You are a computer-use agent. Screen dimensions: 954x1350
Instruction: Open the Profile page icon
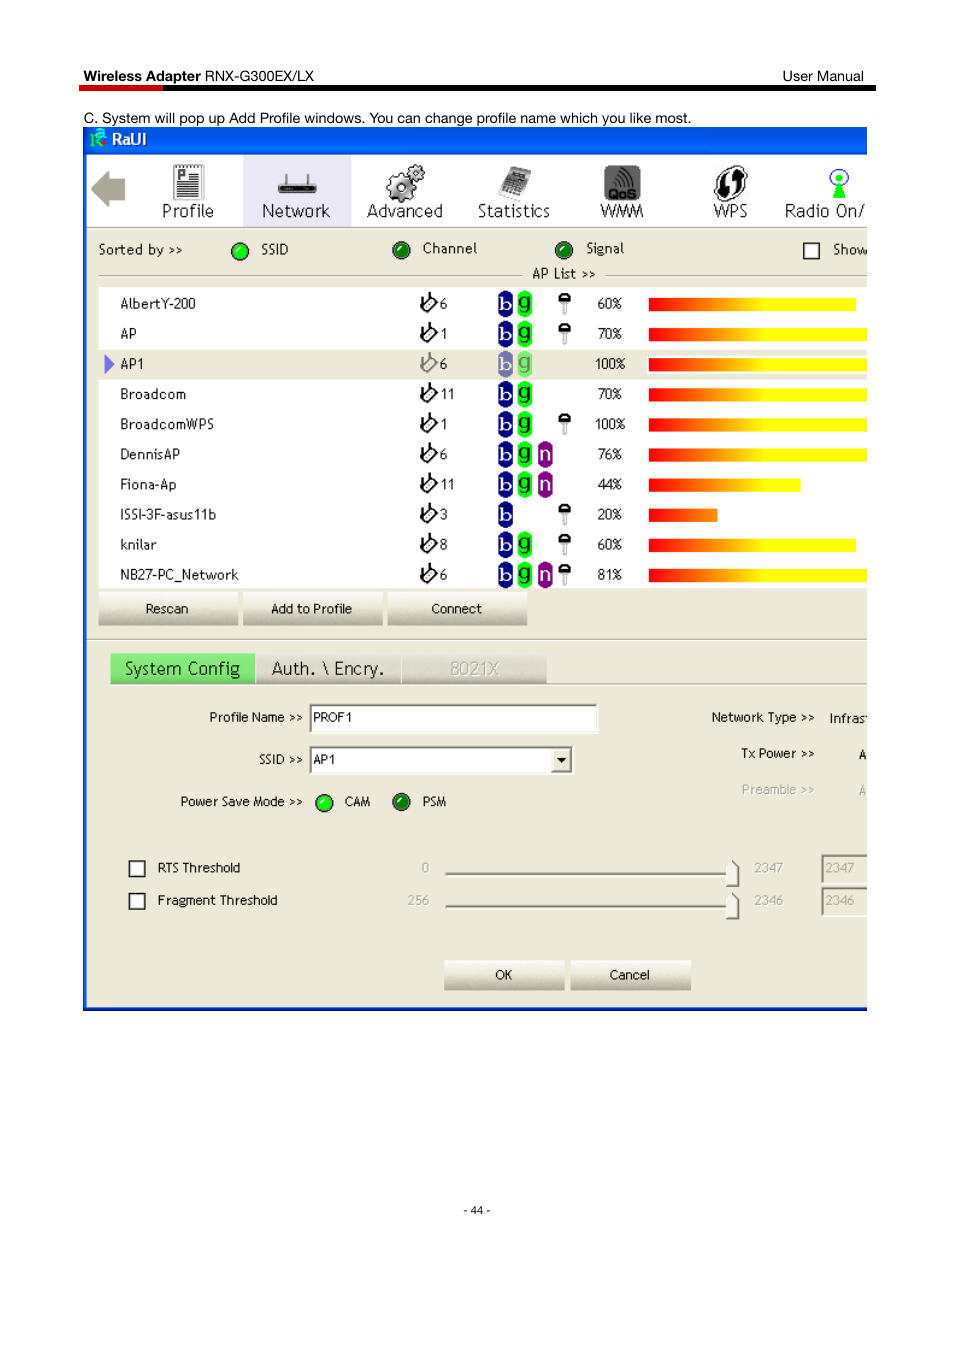pyautogui.click(x=188, y=183)
